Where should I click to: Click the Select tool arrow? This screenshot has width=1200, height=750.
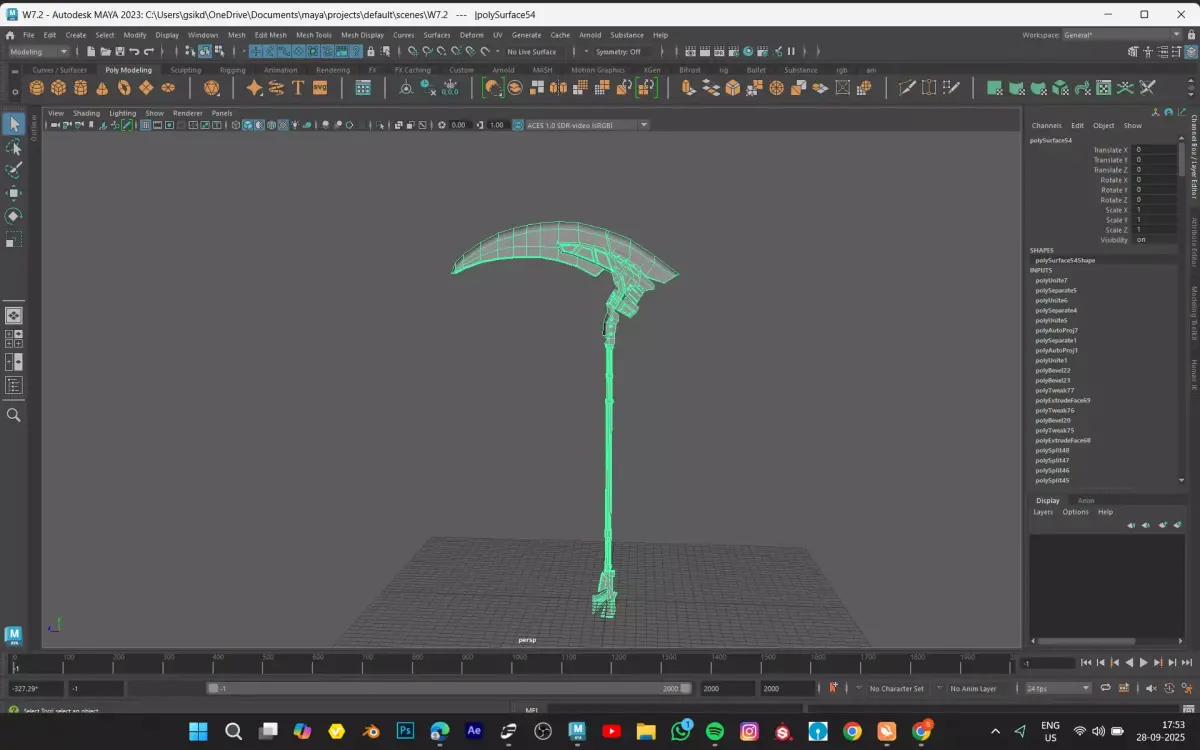[x=14, y=124]
